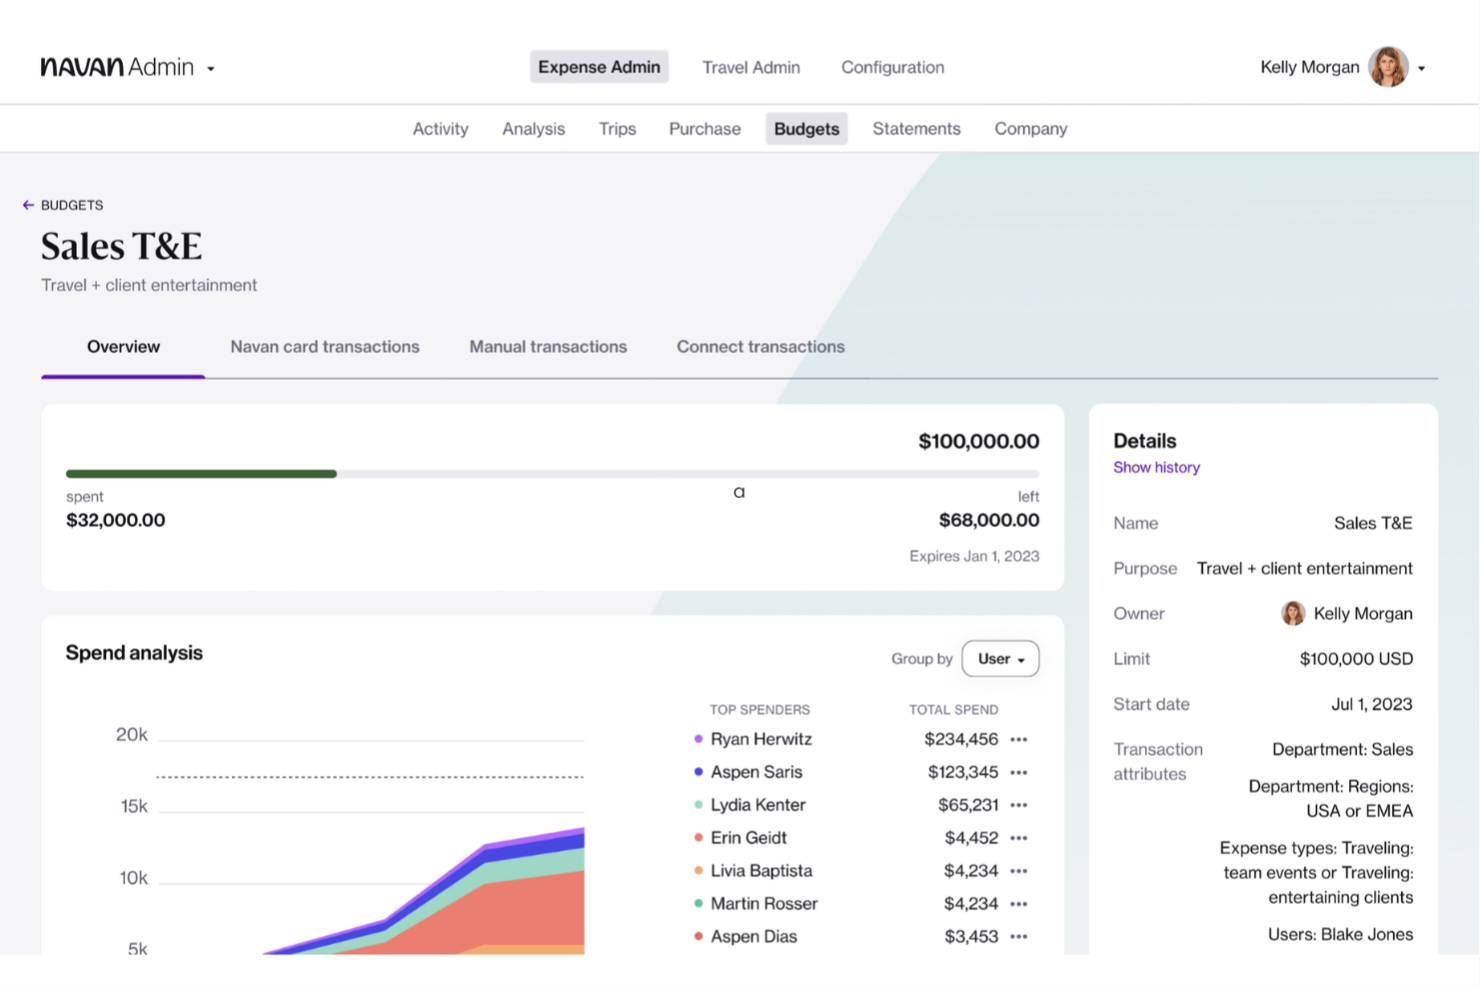Click the budget spend progress bar
Viewport: 1480px width, 987px height.
[550, 473]
